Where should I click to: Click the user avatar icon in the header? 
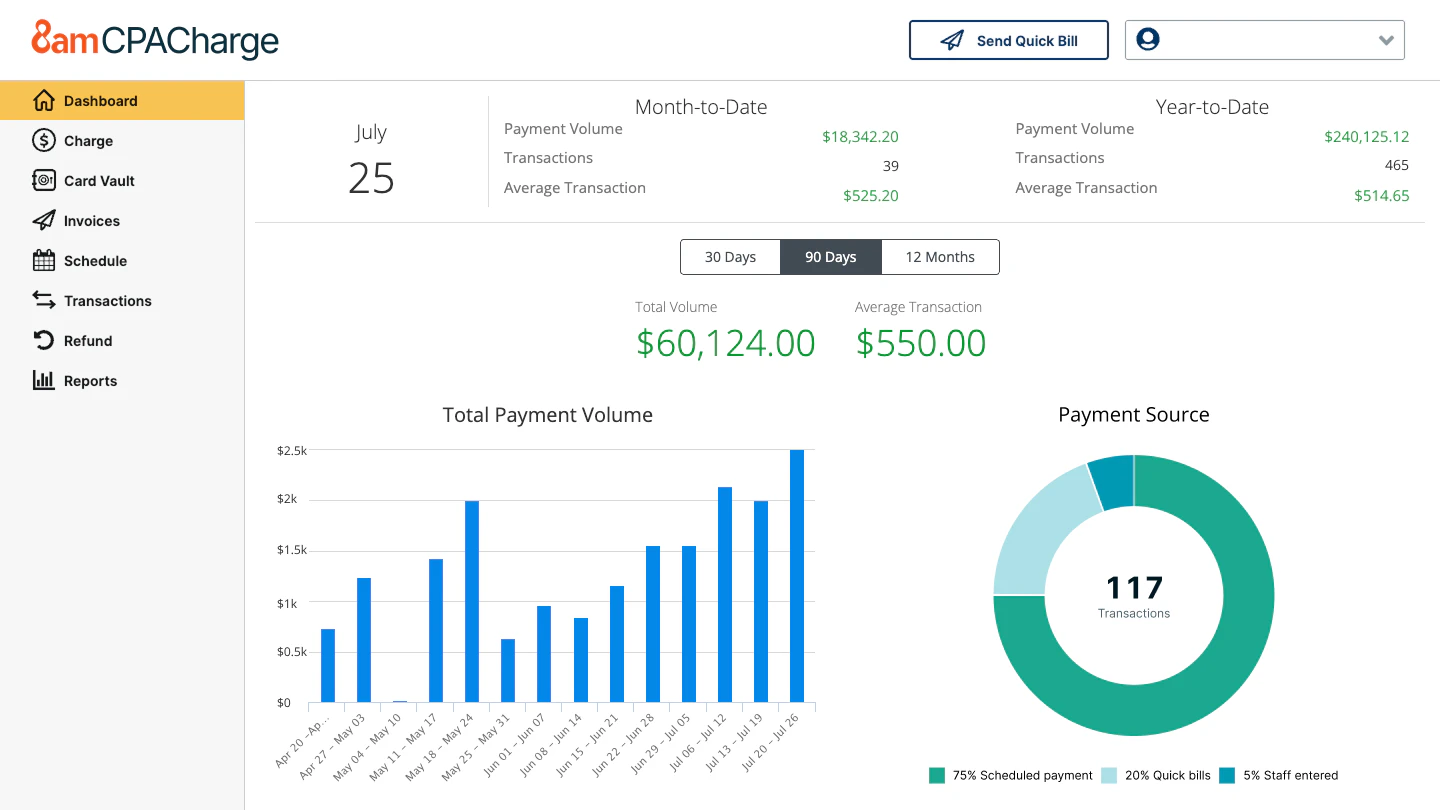tap(1147, 39)
